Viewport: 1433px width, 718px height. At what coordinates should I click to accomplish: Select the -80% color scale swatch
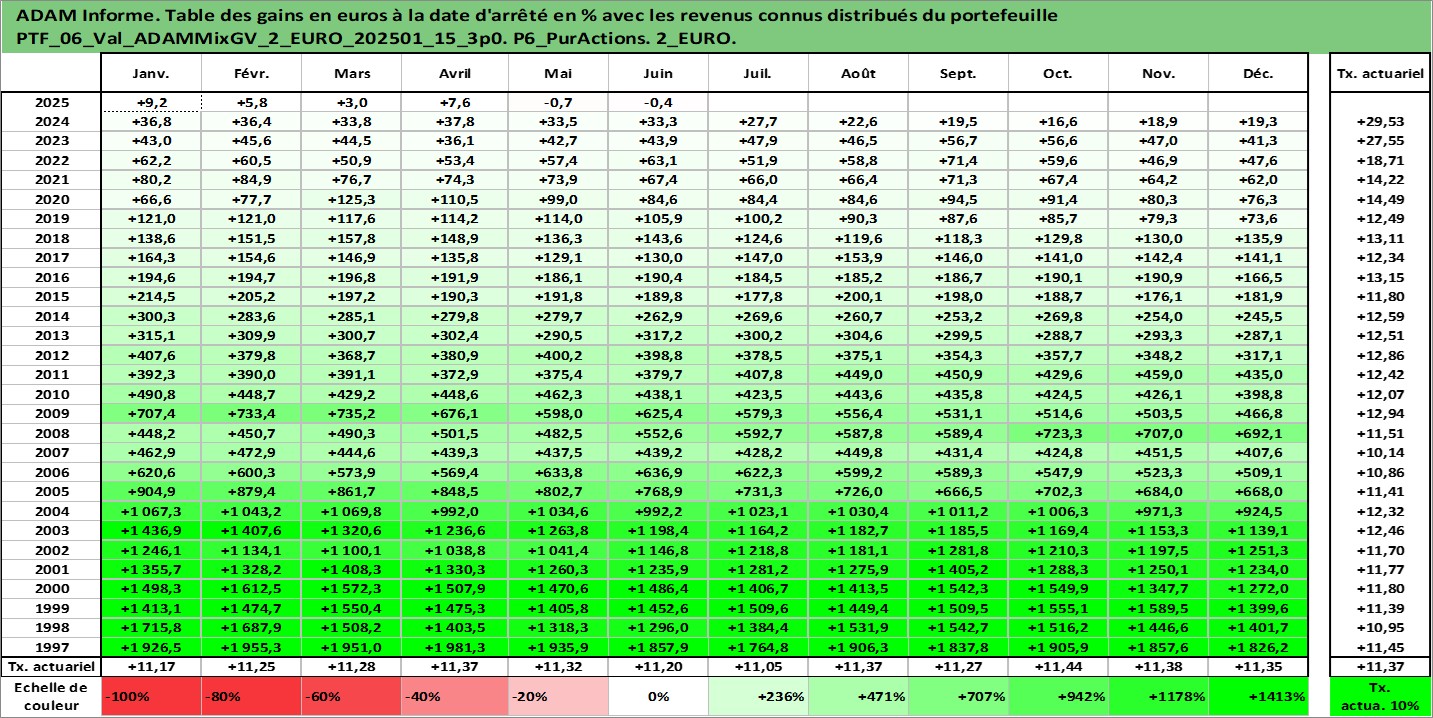(251, 696)
